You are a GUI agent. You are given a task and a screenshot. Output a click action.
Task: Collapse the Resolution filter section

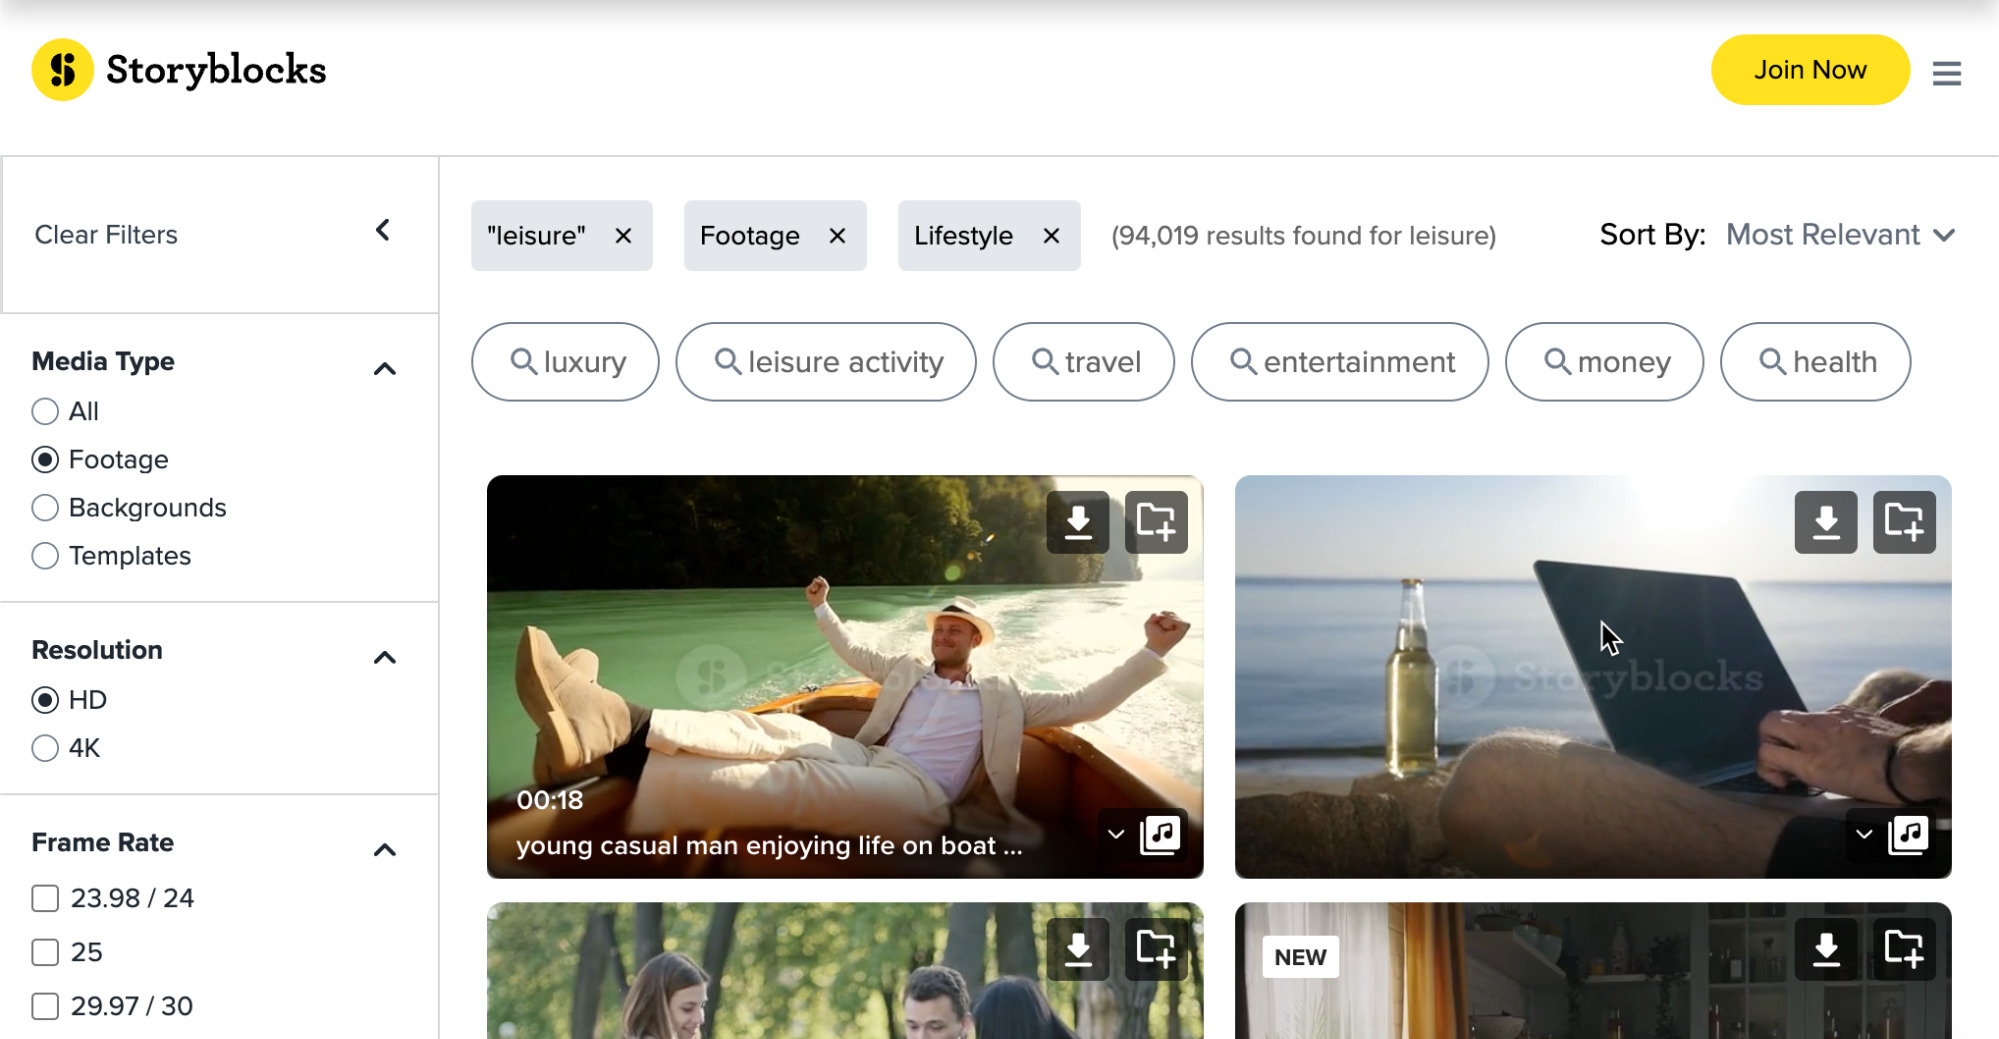384,656
